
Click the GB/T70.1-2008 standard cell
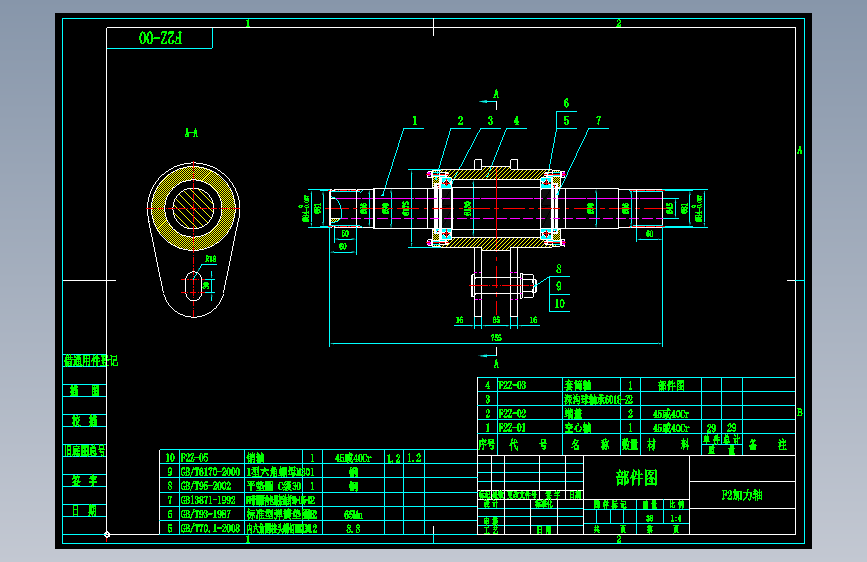210,528
